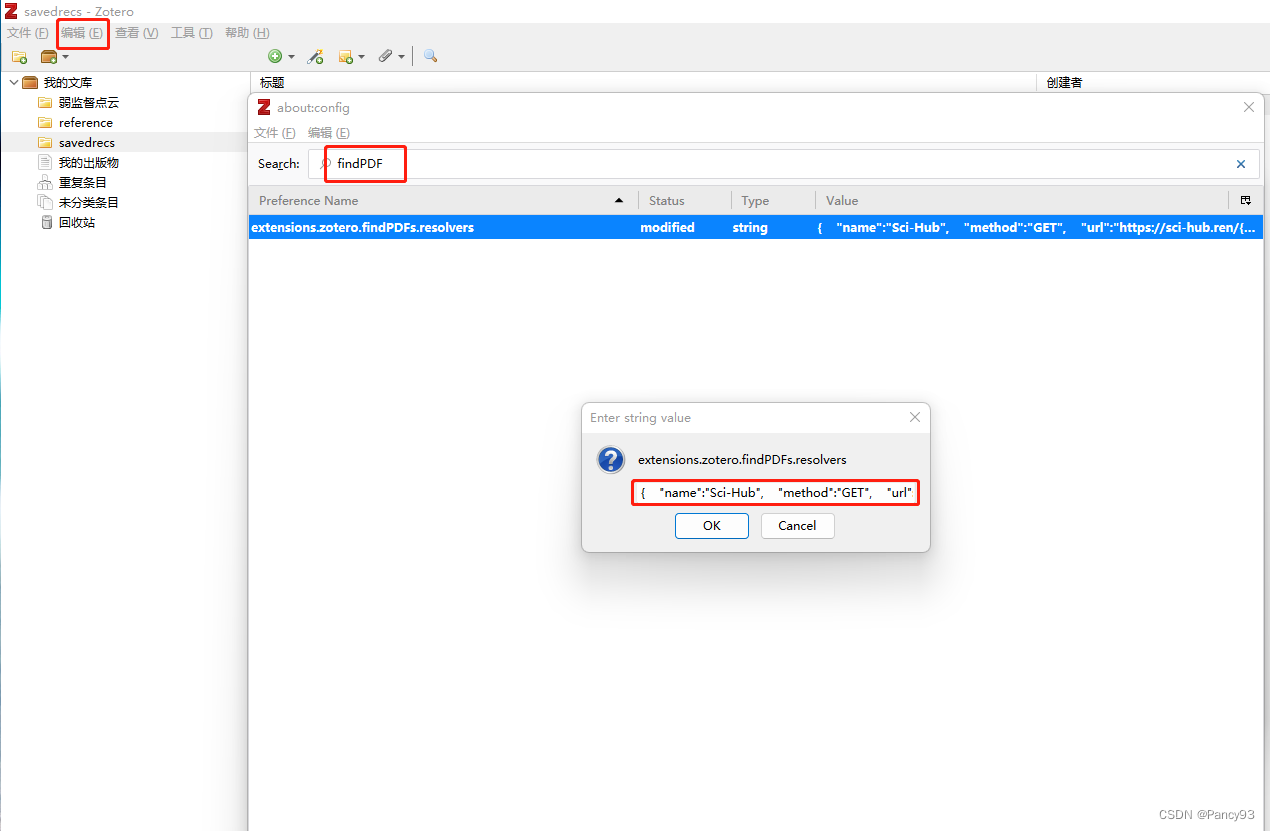Click the 重复条目 duplicates icon

coord(45,183)
